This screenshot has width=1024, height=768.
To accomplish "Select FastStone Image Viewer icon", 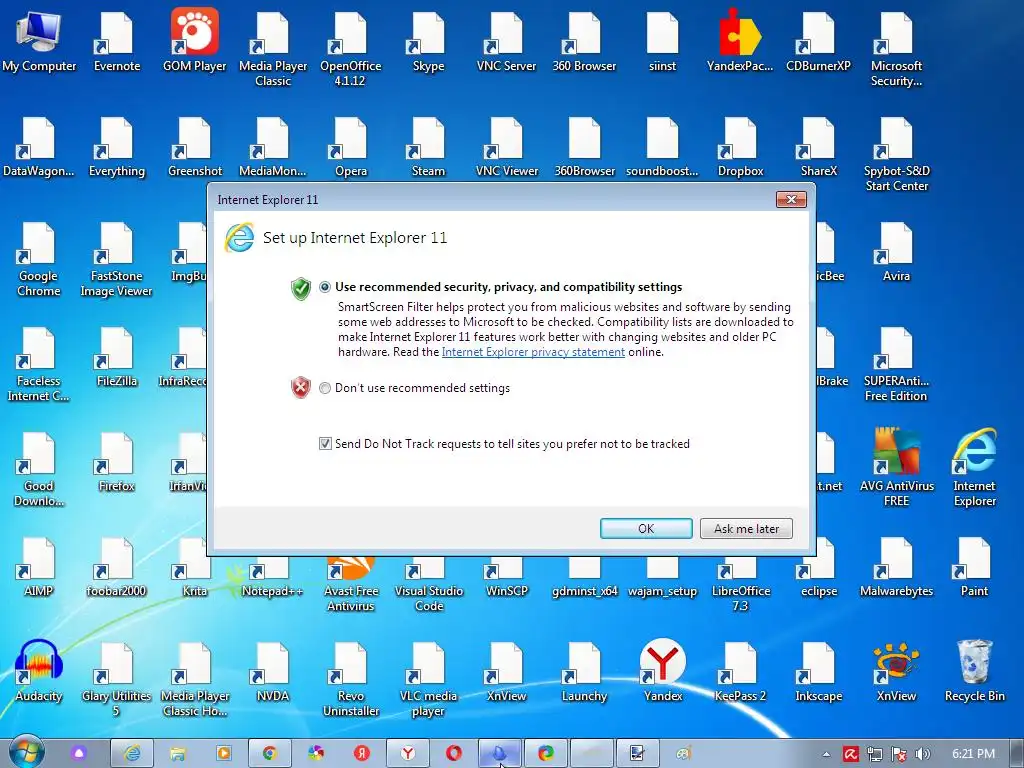I will 117,259.
